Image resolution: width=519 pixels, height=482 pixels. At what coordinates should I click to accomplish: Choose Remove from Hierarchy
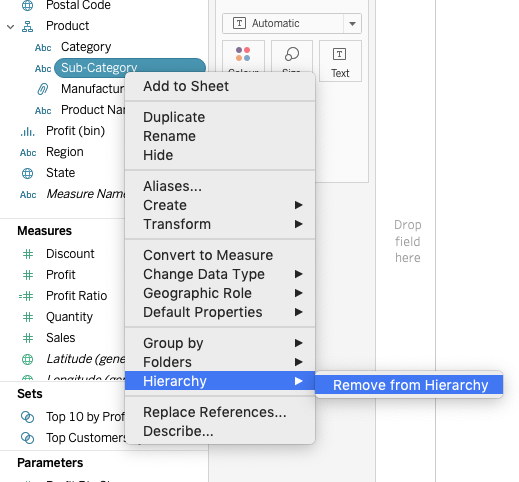tap(409, 385)
